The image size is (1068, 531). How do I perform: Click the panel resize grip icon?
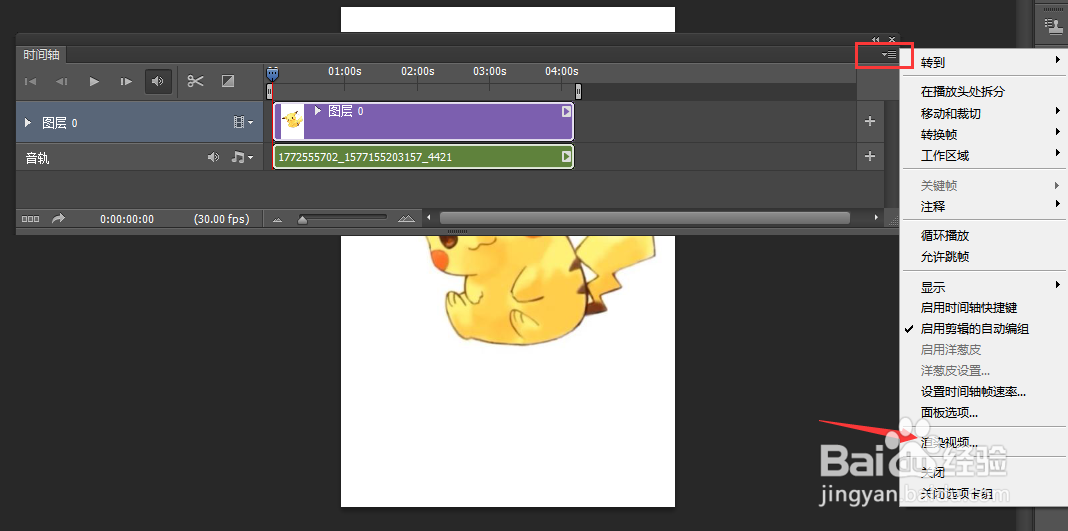coord(893,219)
